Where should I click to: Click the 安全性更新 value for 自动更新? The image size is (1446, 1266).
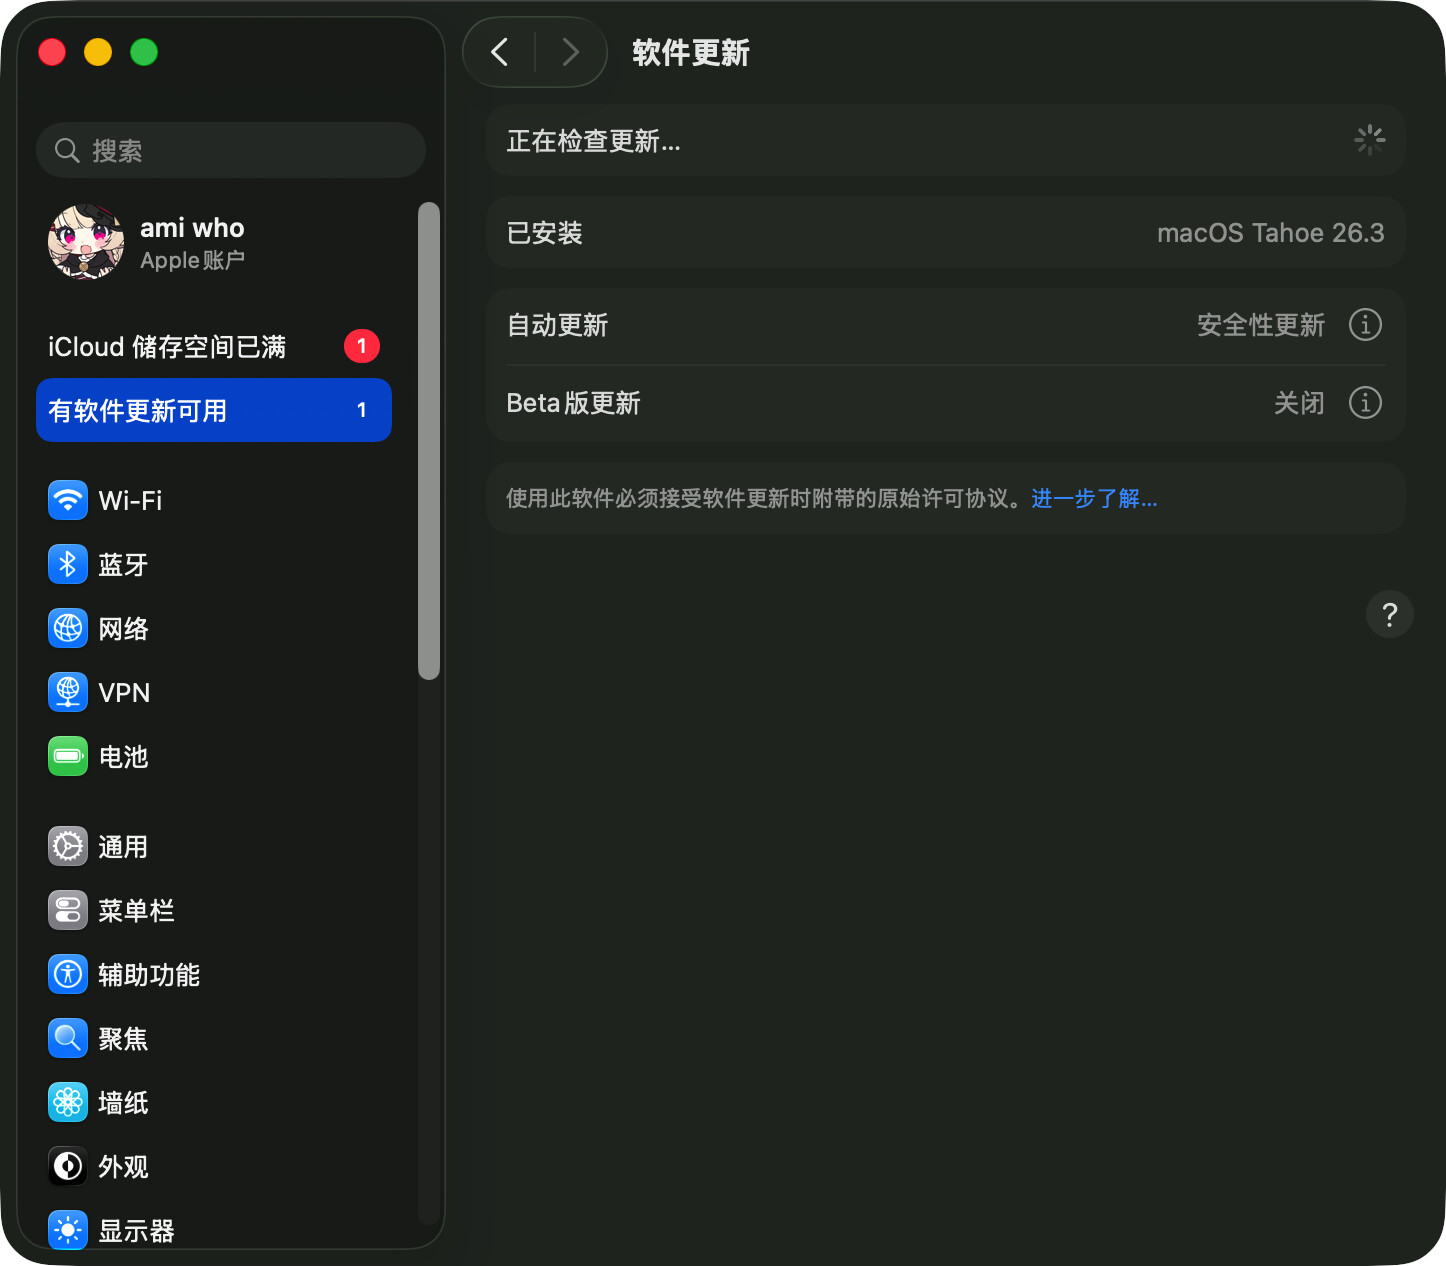coord(1260,325)
